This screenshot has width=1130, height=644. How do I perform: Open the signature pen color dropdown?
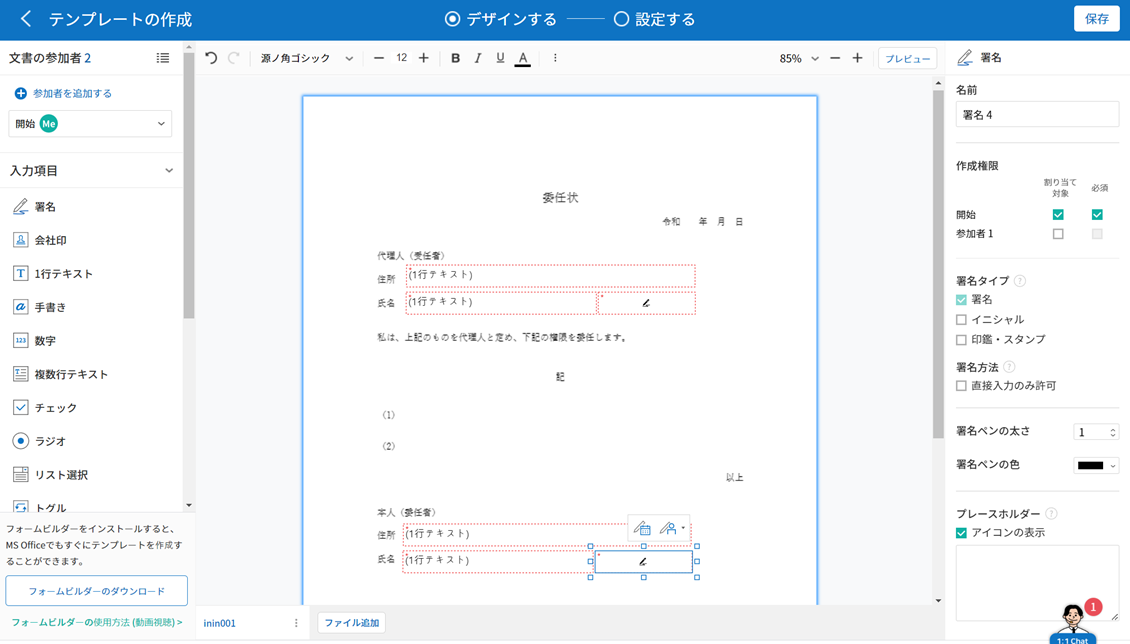pos(1096,465)
